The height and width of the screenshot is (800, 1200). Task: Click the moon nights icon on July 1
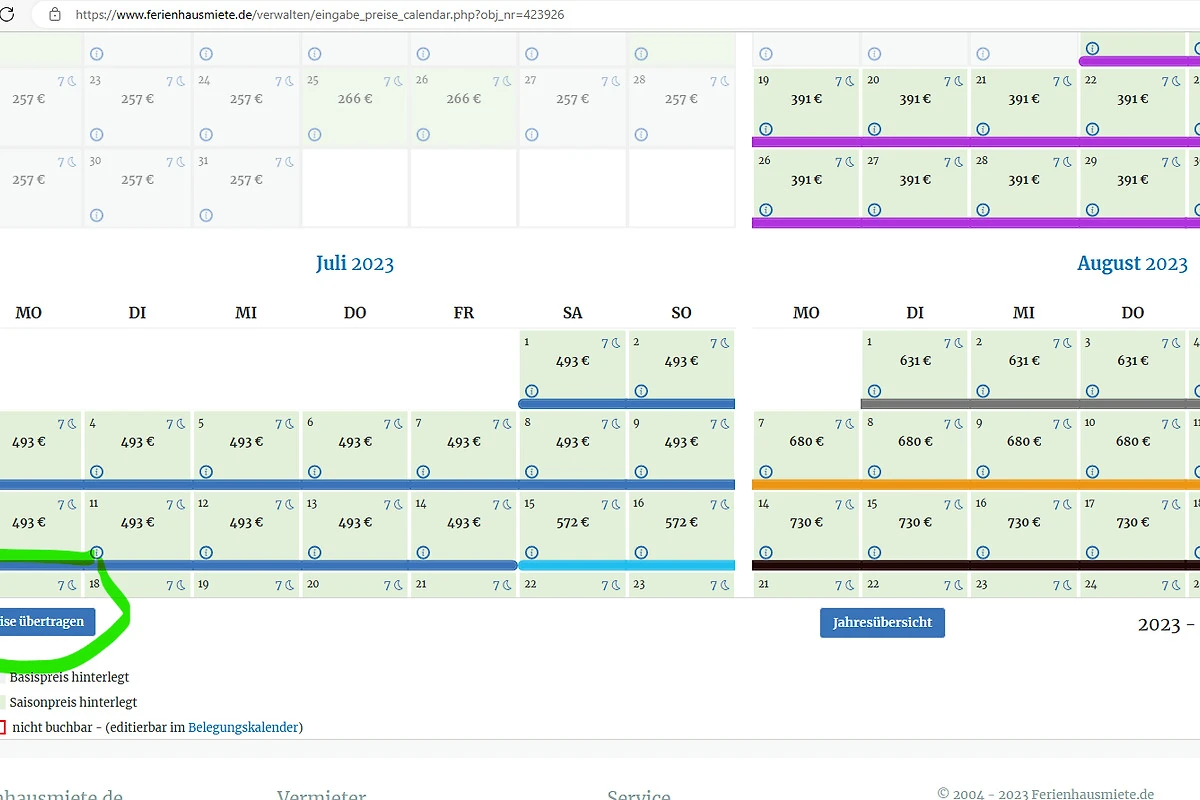(x=612, y=343)
